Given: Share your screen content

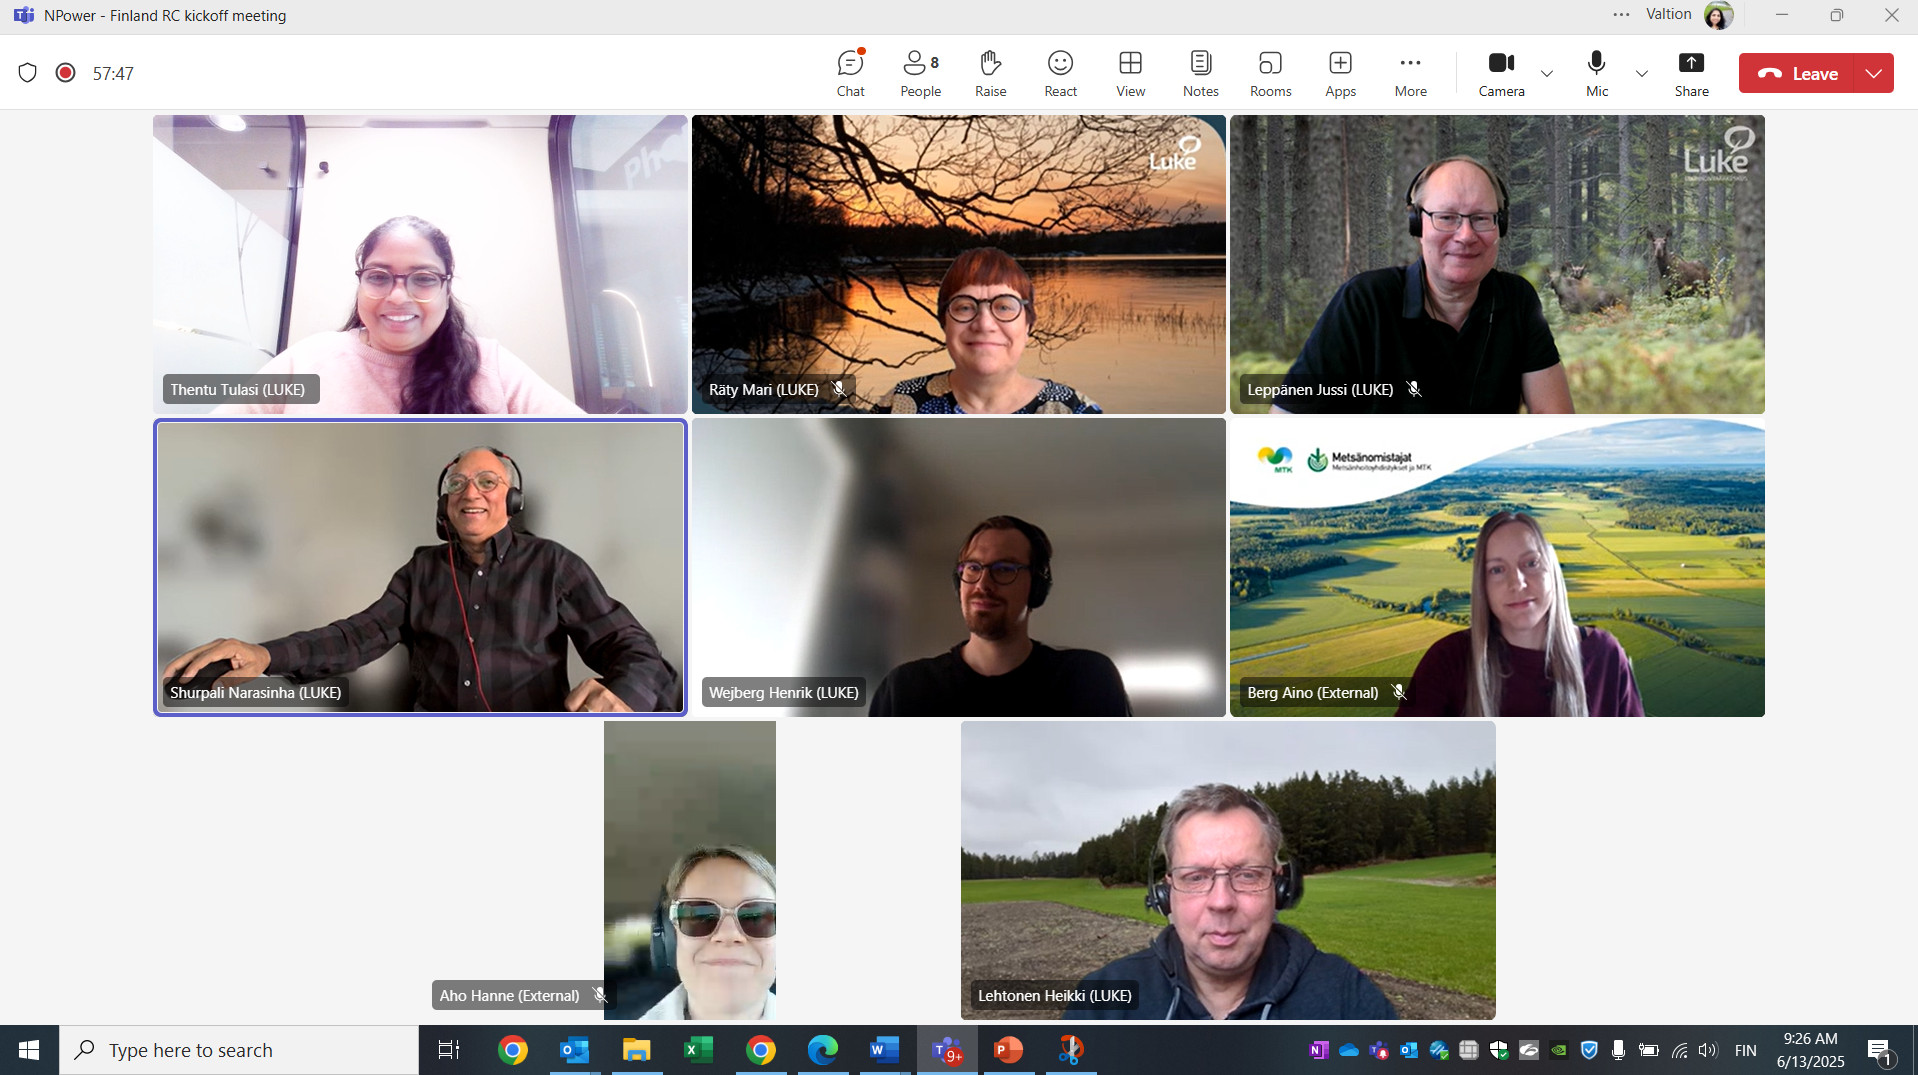Looking at the screenshot, I should 1691,73.
